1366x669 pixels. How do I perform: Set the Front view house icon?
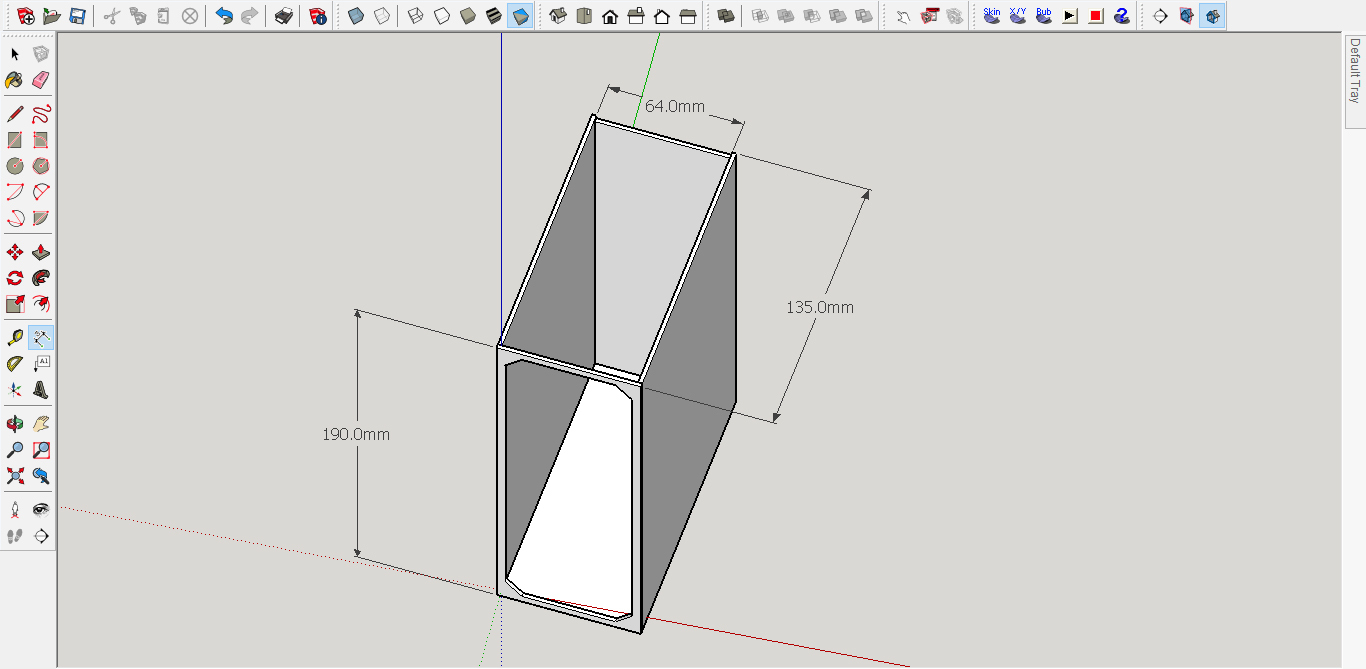[x=610, y=16]
